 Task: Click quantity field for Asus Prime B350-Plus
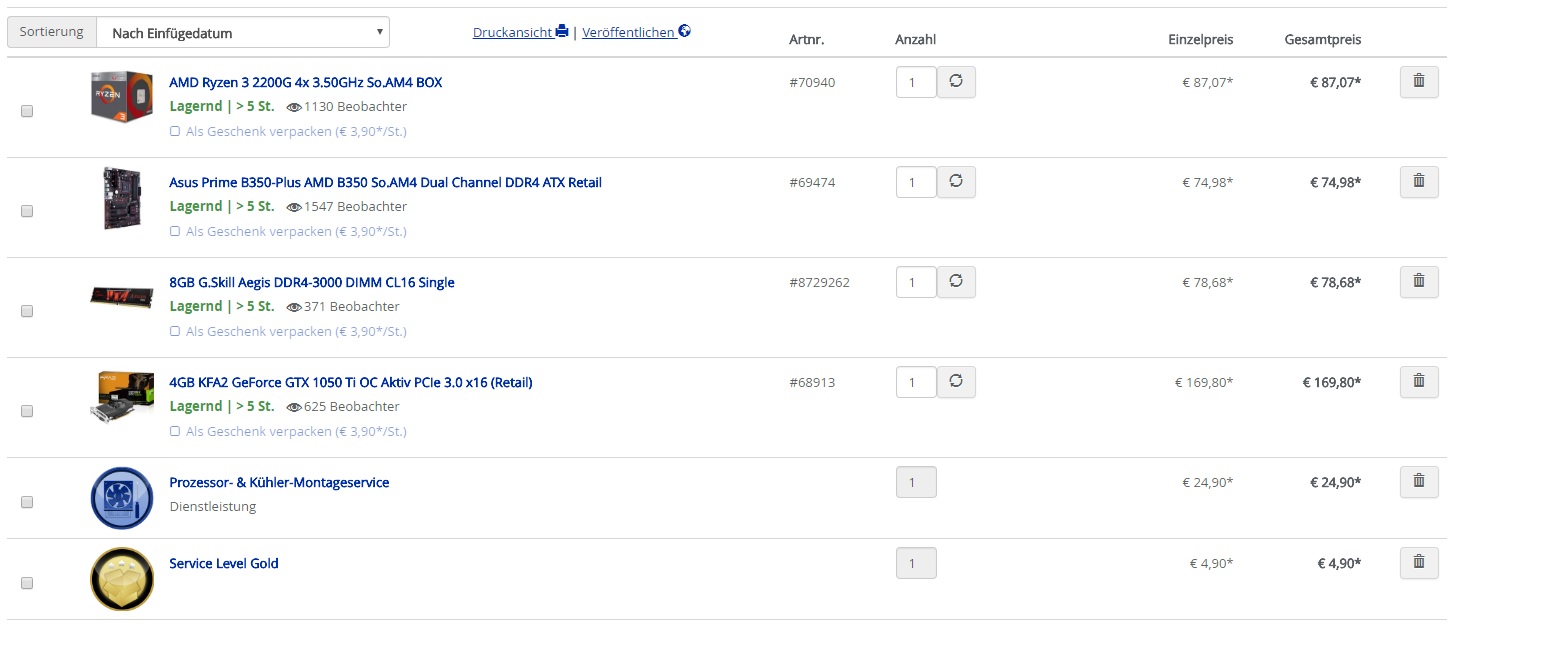pyautogui.click(x=916, y=182)
